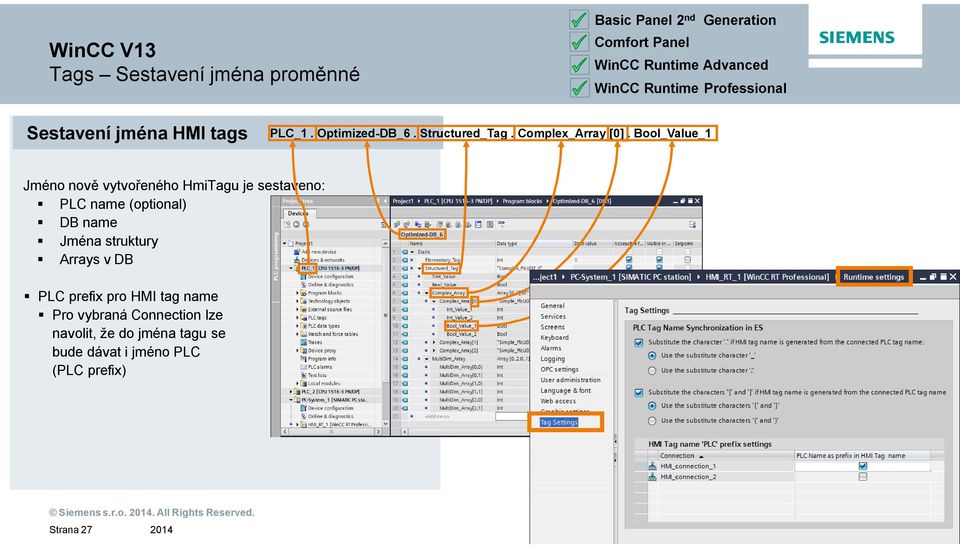Toggle 'Substitute the characters [ and ]' checkbox
The height and width of the screenshot is (548, 960).
[639, 392]
